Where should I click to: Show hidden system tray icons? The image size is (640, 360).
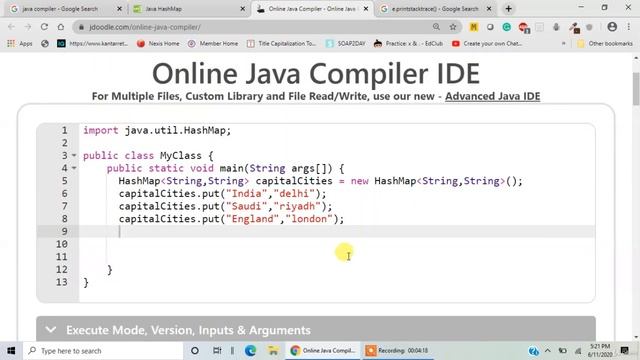548,351
